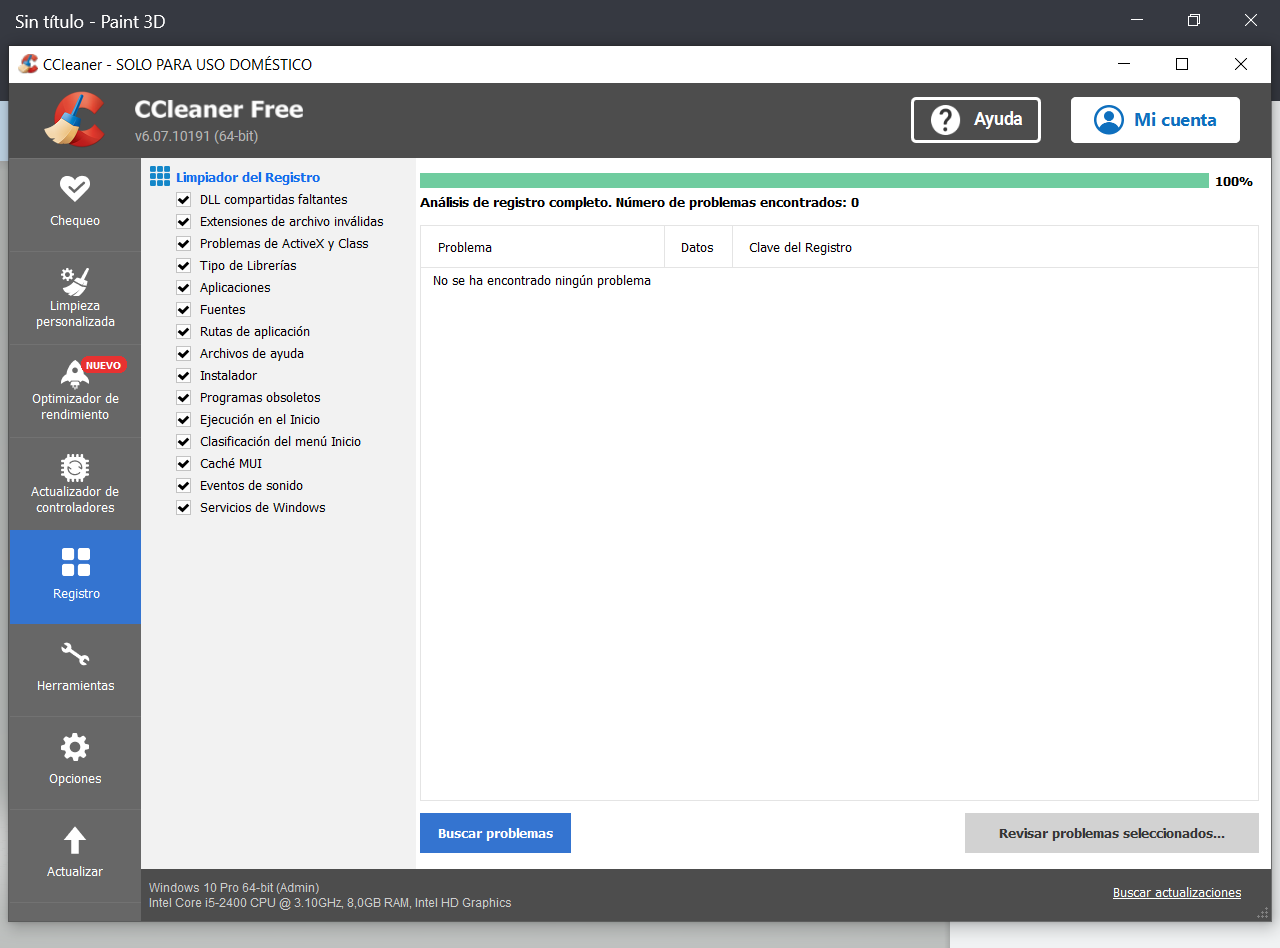Uncheck Programas obsoletos
1280x948 pixels.
point(183,398)
